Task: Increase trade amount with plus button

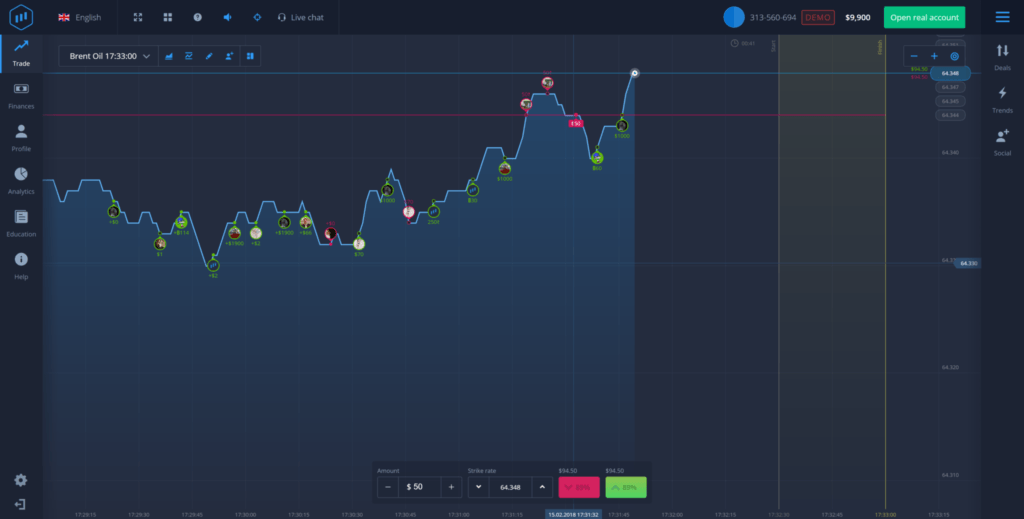Action: 451,487
